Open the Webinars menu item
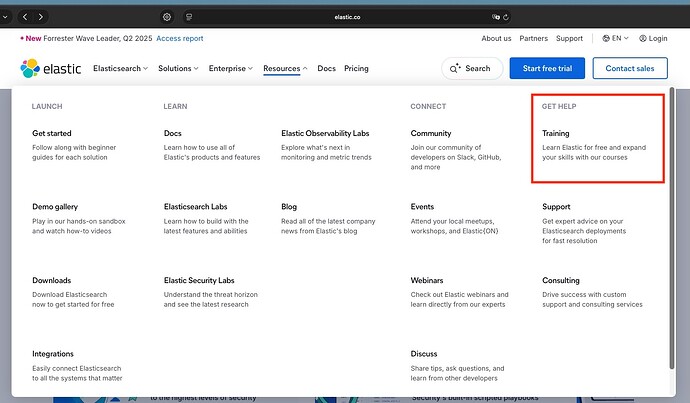 [x=427, y=280]
